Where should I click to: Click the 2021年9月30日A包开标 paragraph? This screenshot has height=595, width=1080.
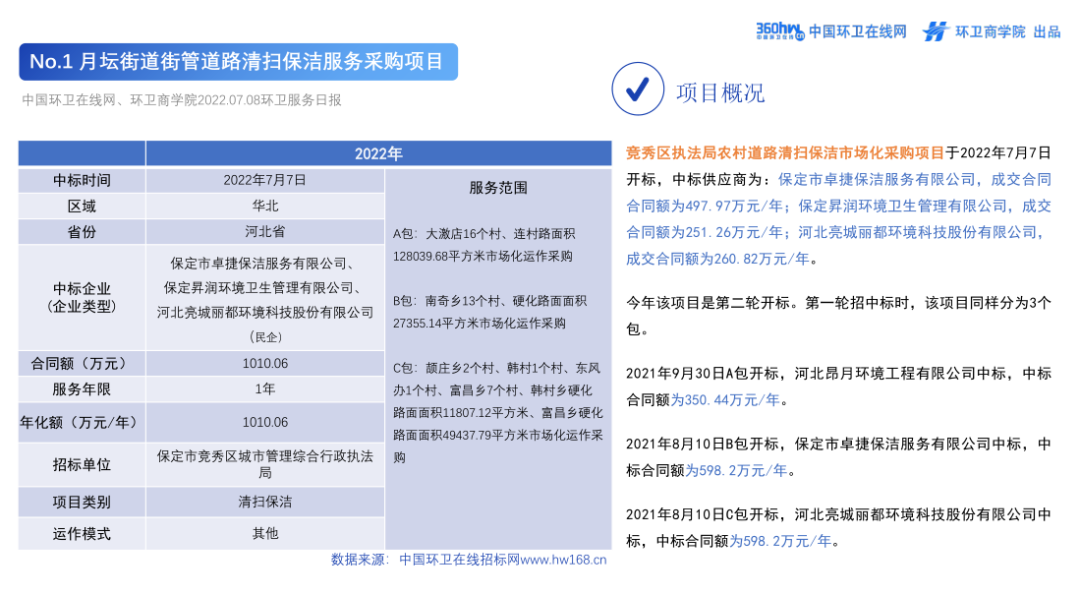[x=839, y=387]
